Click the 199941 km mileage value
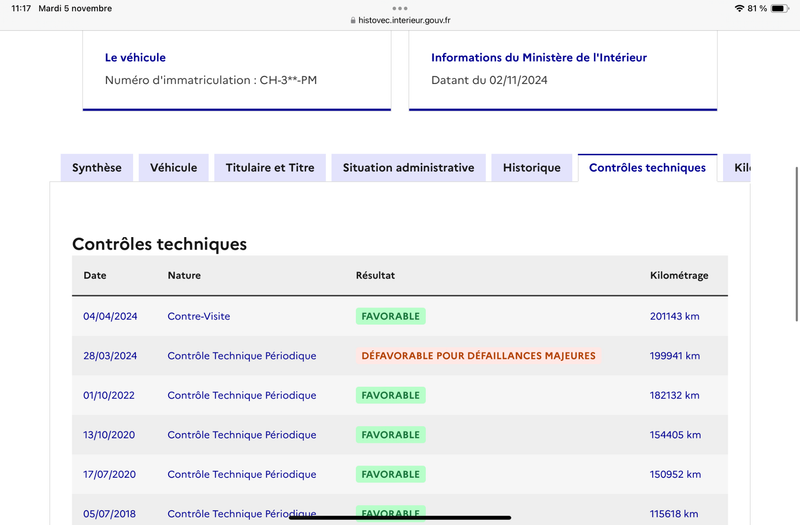This screenshot has width=800, height=525. [x=674, y=356]
